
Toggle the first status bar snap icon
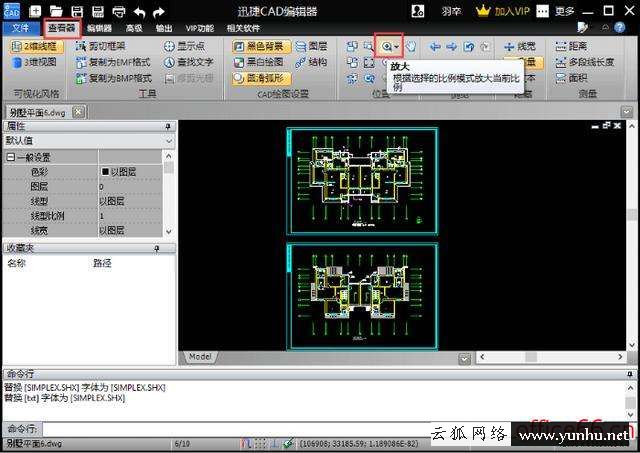coord(246,444)
